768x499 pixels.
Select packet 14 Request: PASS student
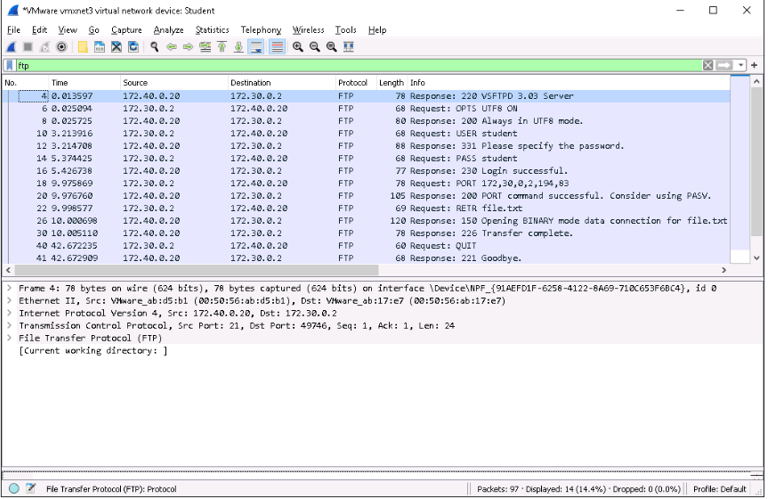coord(366,158)
